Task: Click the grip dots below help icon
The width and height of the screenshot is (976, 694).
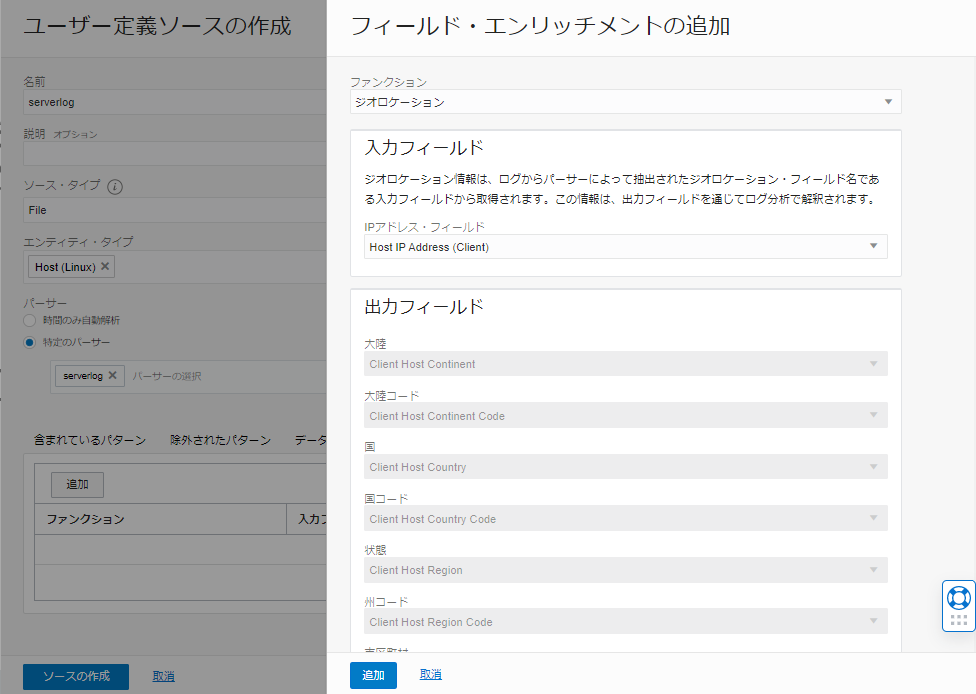Action: (958, 620)
